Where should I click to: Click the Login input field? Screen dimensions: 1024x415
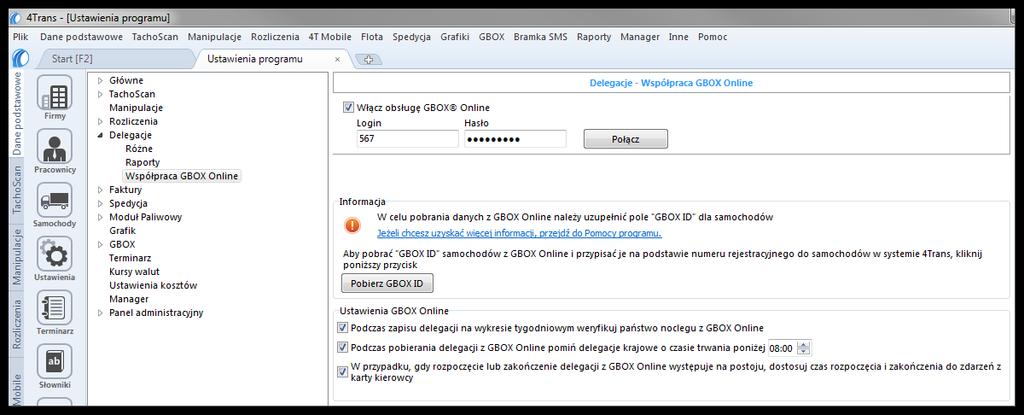point(408,139)
